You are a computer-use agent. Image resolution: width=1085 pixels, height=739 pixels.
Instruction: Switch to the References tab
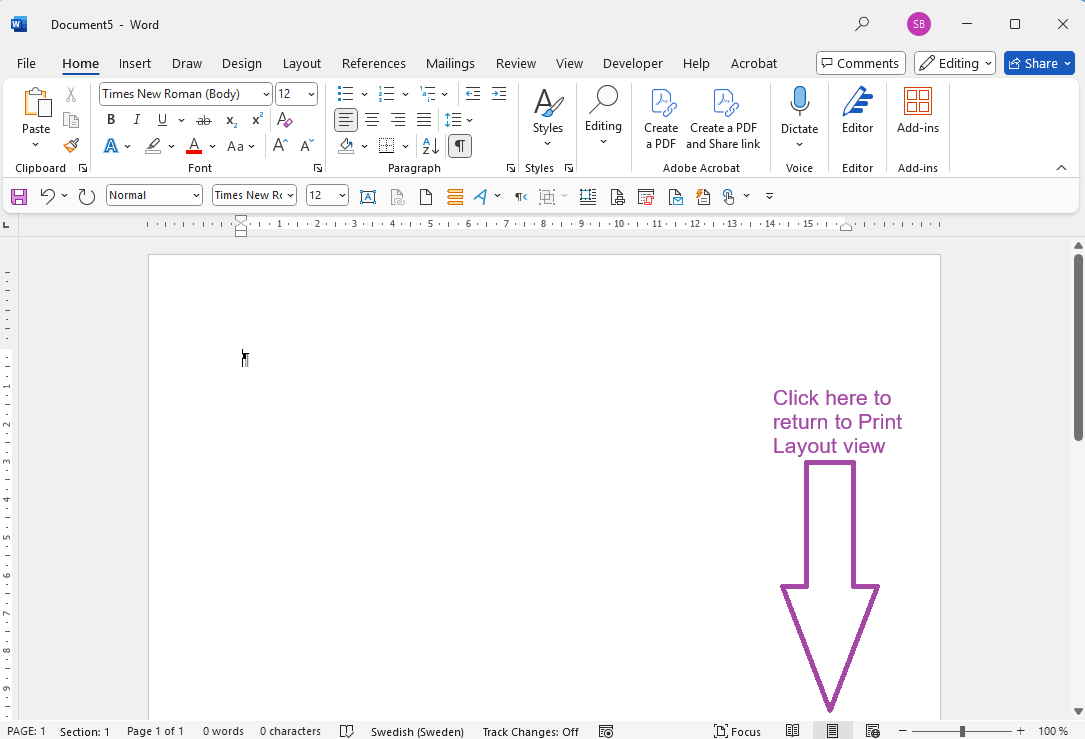point(374,63)
